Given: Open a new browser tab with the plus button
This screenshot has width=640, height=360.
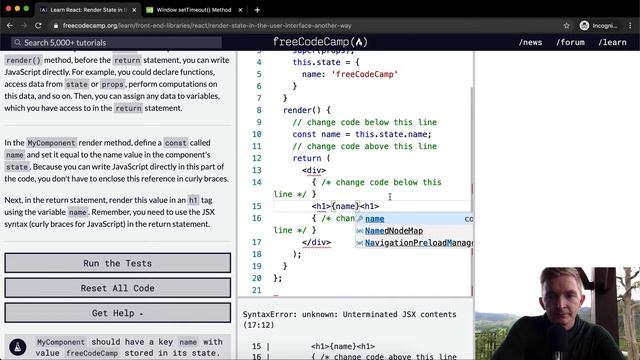Looking at the screenshot, I should (257, 10).
